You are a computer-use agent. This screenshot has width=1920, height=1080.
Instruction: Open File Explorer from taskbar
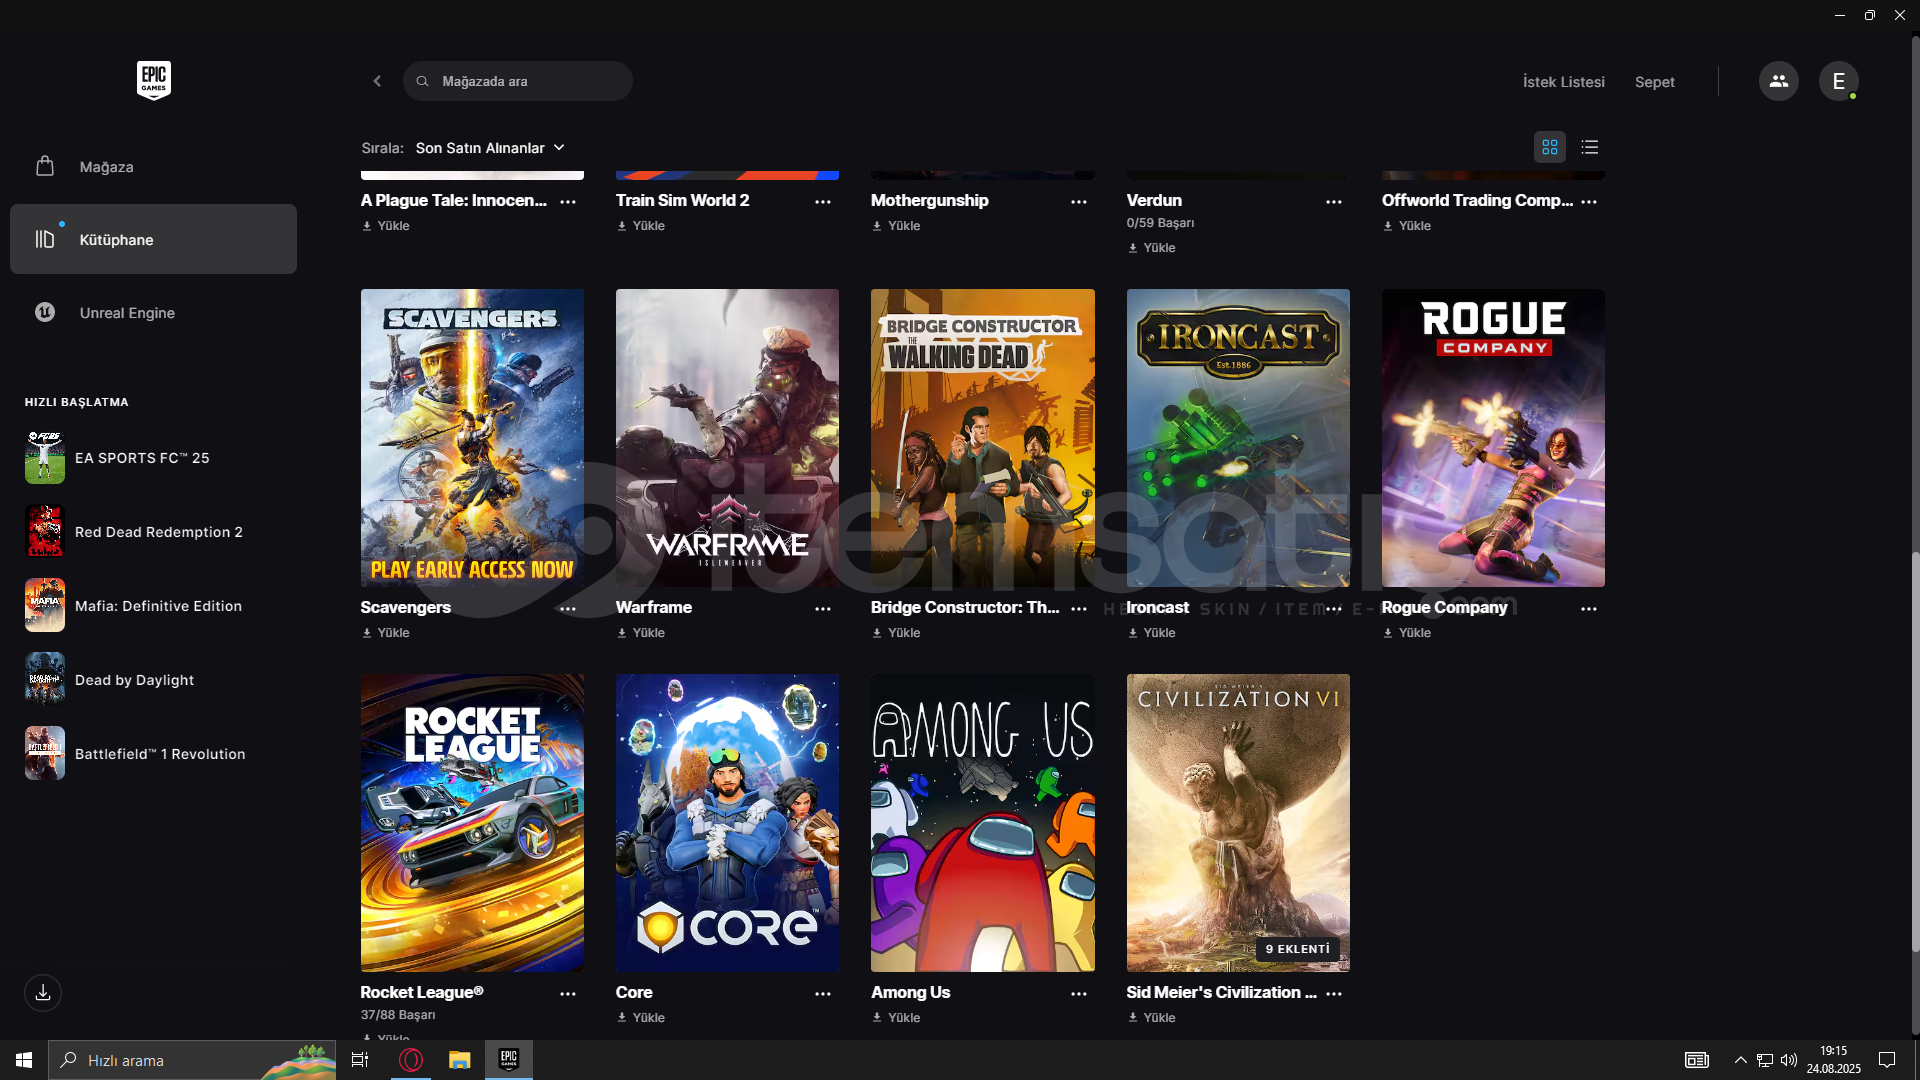459,1060
